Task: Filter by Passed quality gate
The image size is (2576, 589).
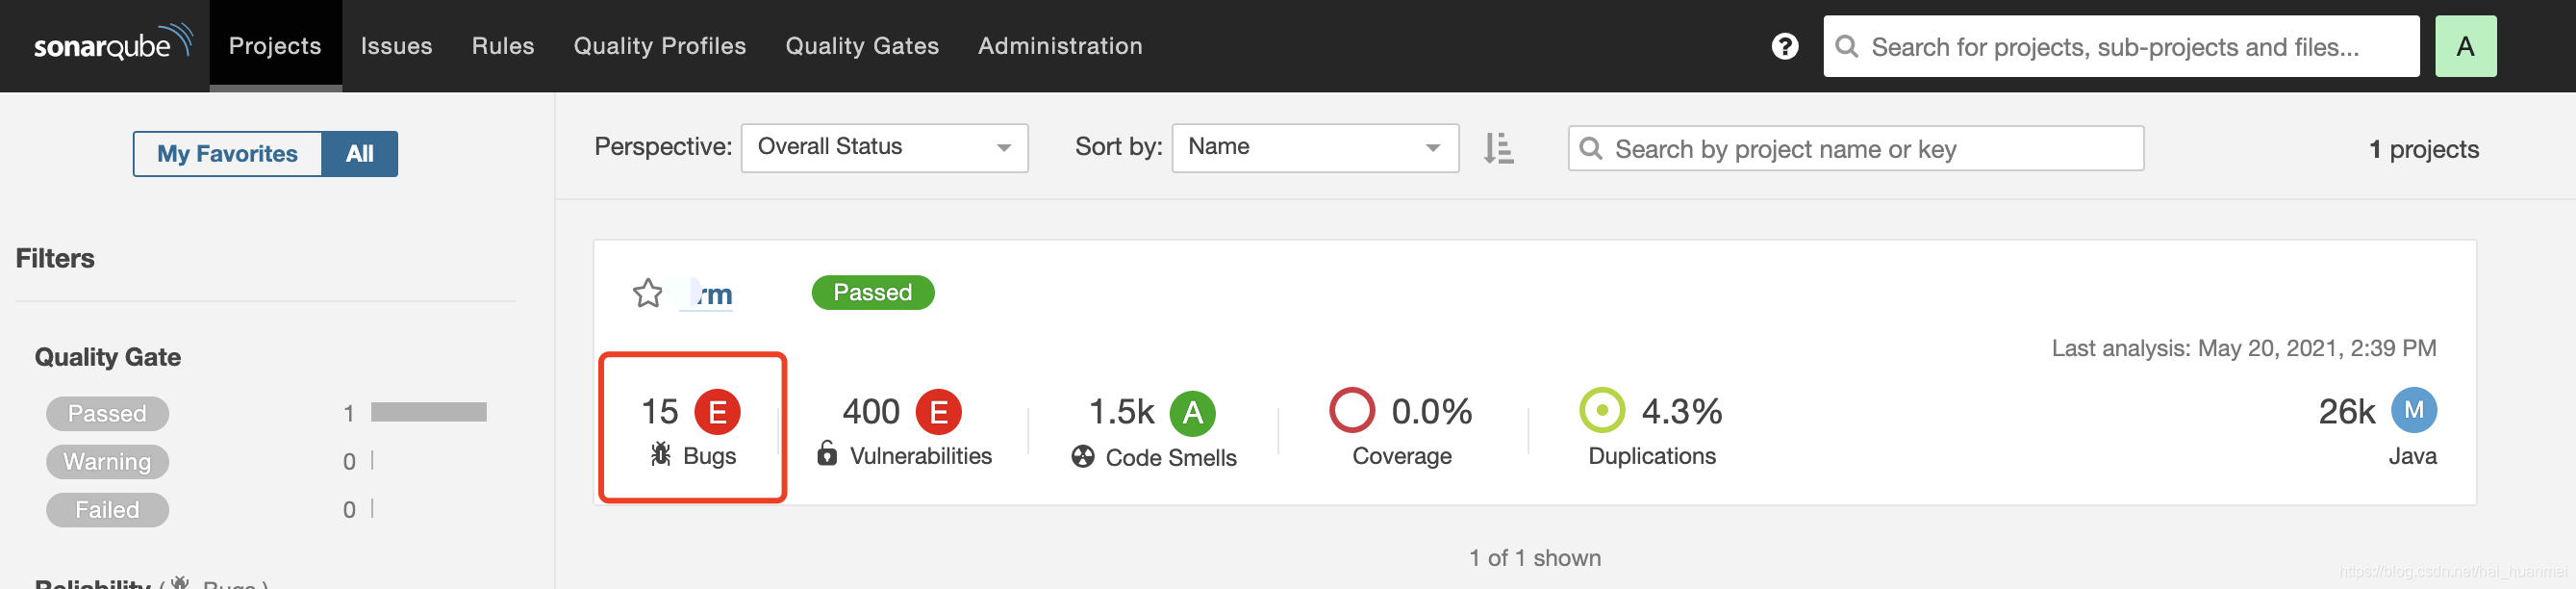Action: (x=107, y=413)
